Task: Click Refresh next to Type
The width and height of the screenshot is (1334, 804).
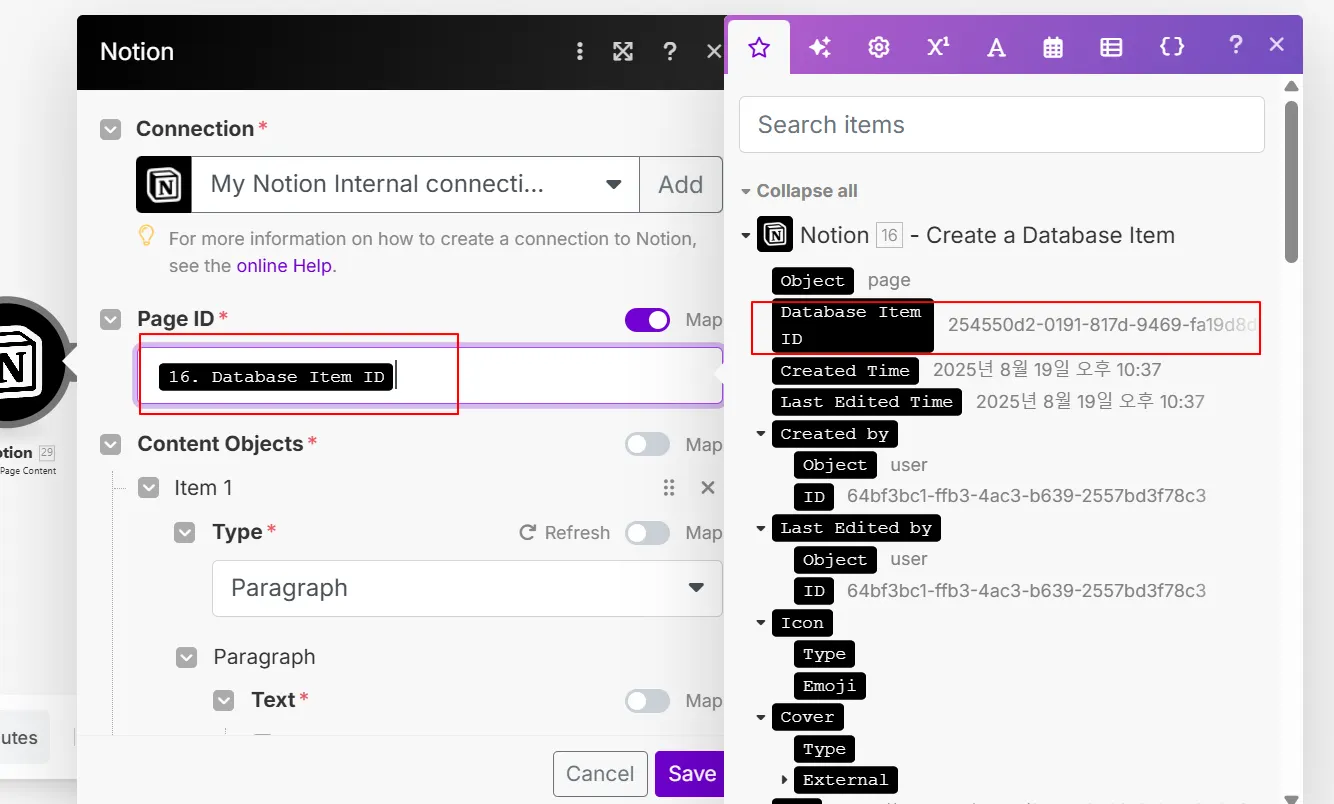Action: coord(565,533)
